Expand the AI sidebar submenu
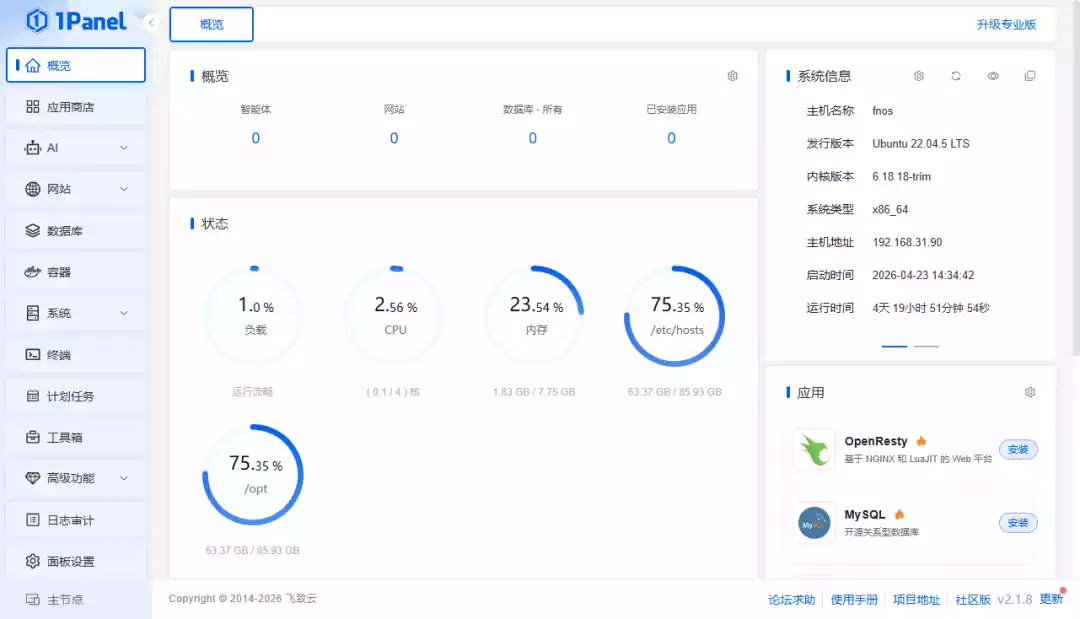1080x619 pixels. (x=75, y=148)
